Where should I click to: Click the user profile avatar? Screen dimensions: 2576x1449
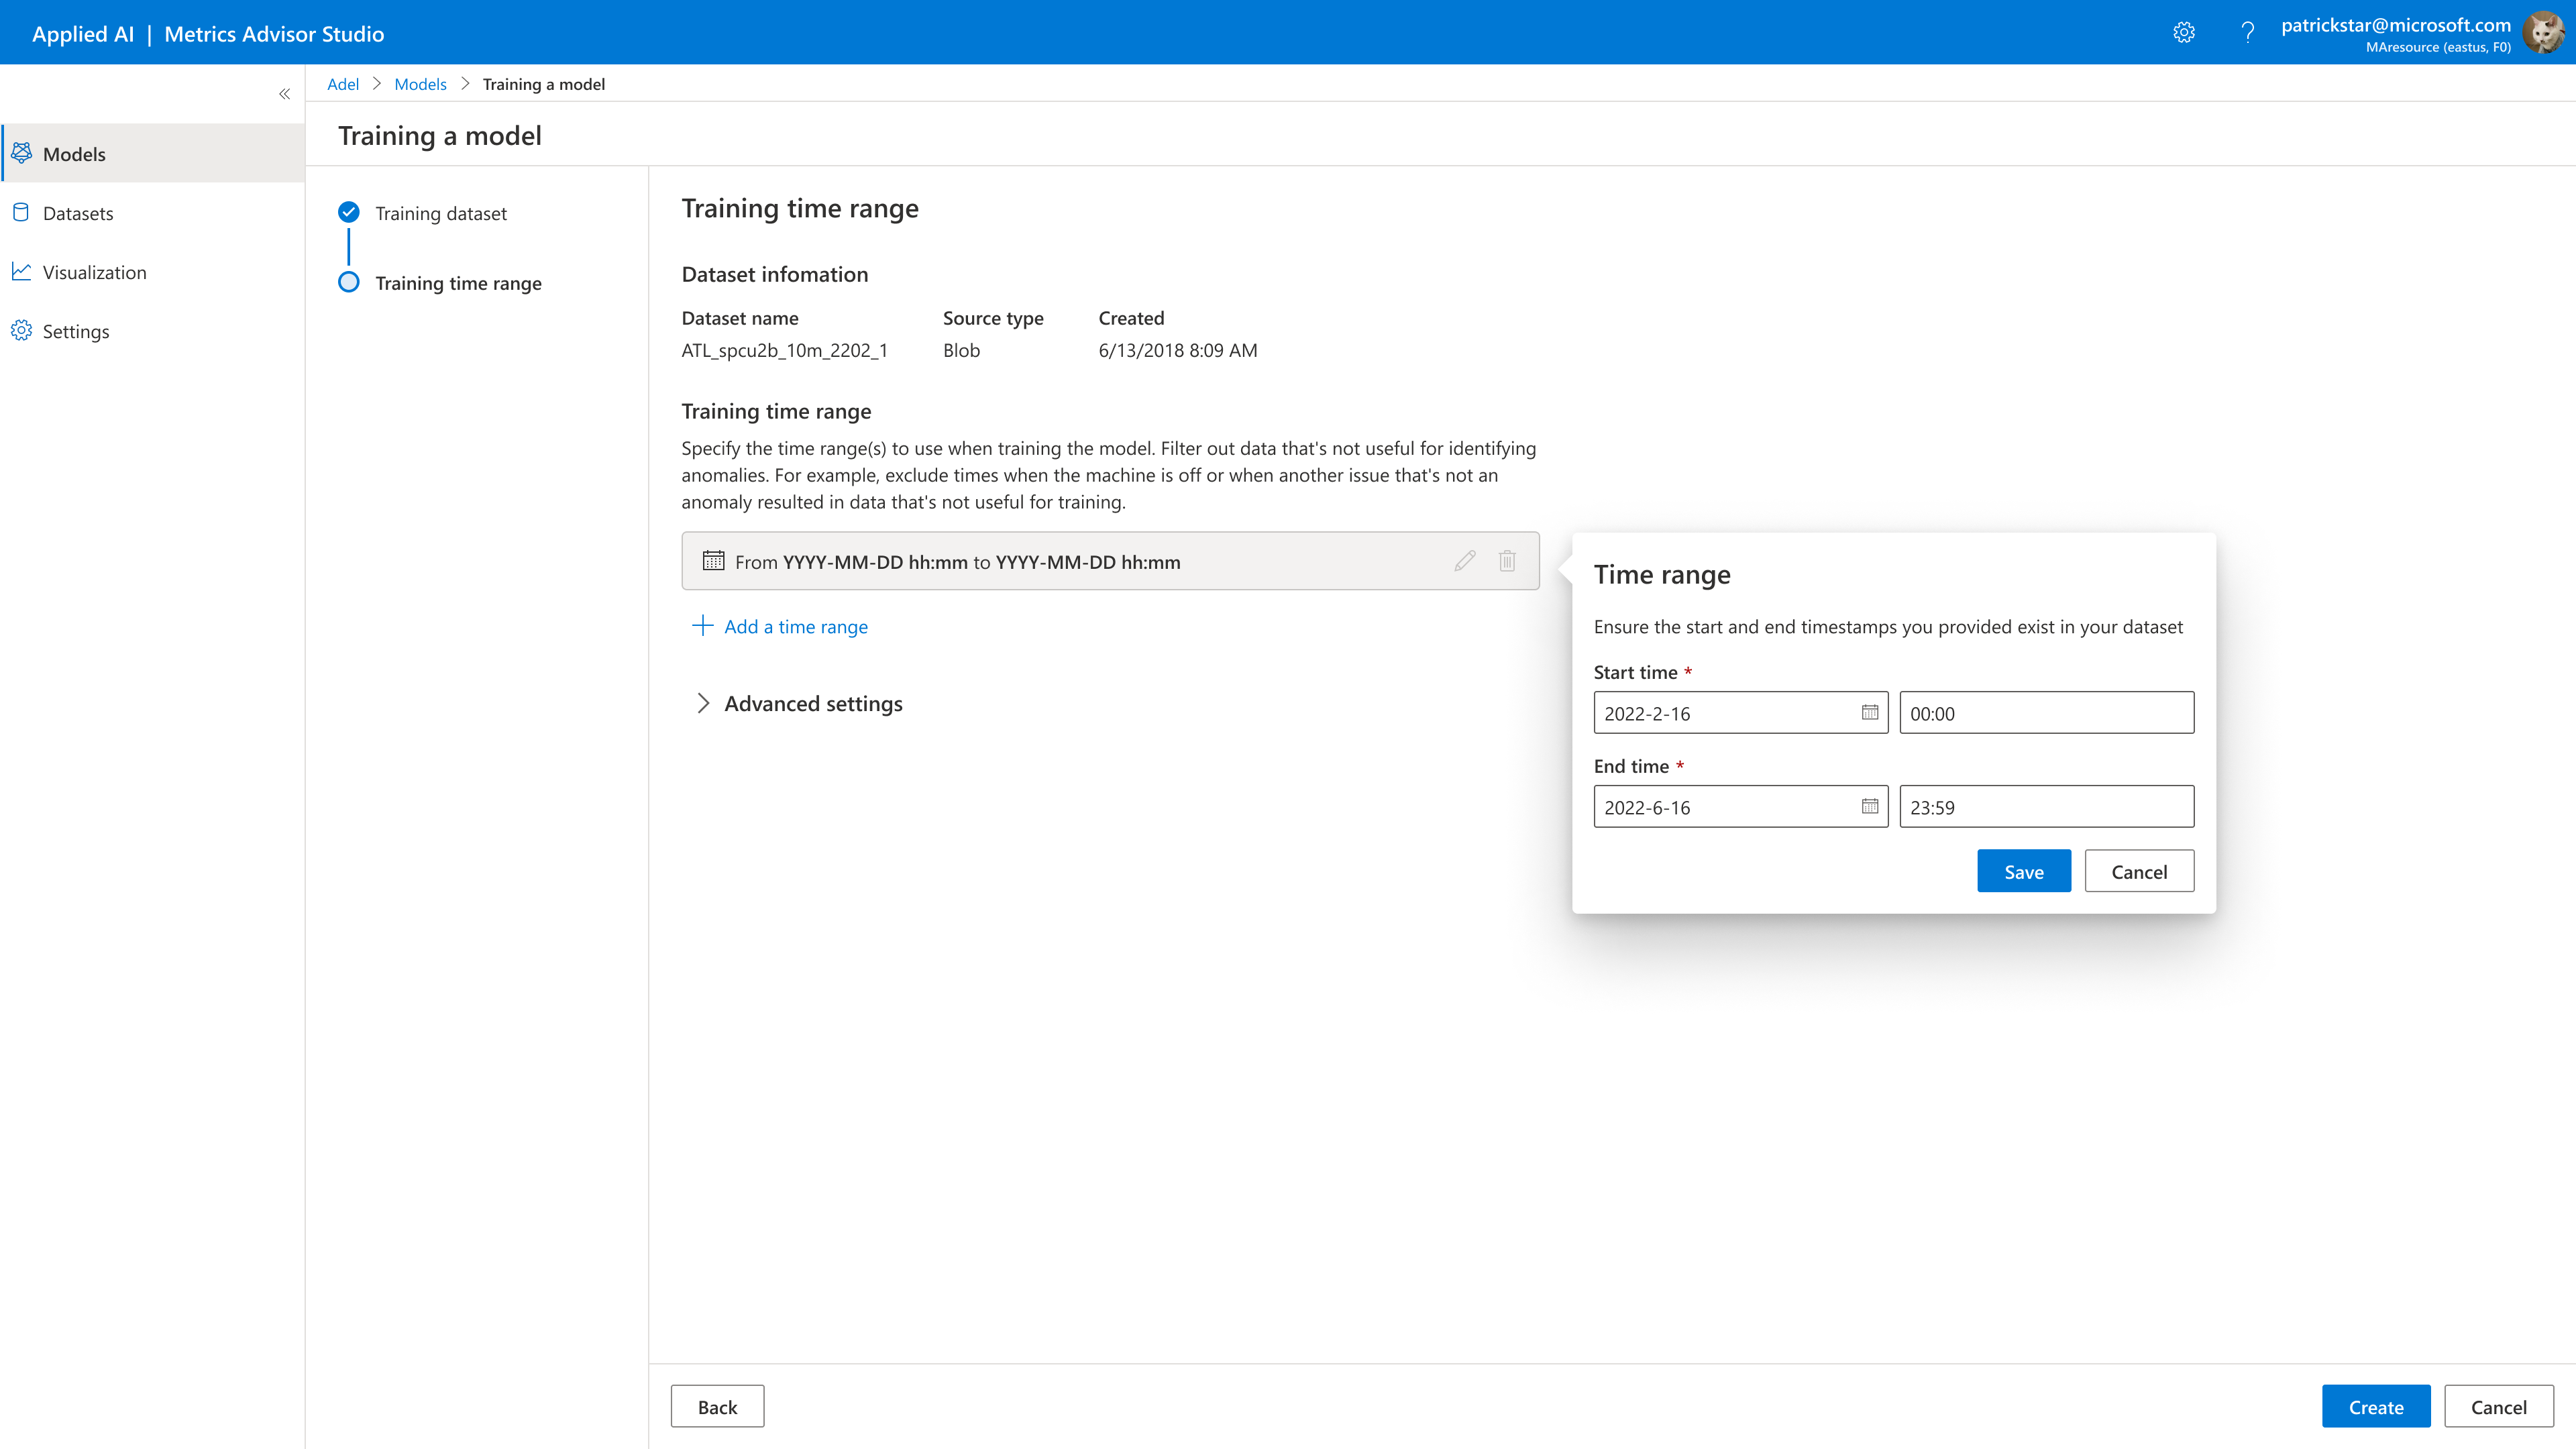pos(2543,33)
